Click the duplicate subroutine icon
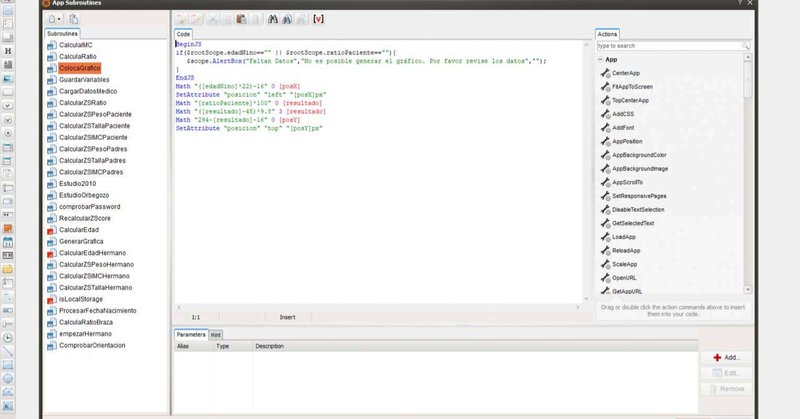 pyautogui.click(x=73, y=19)
